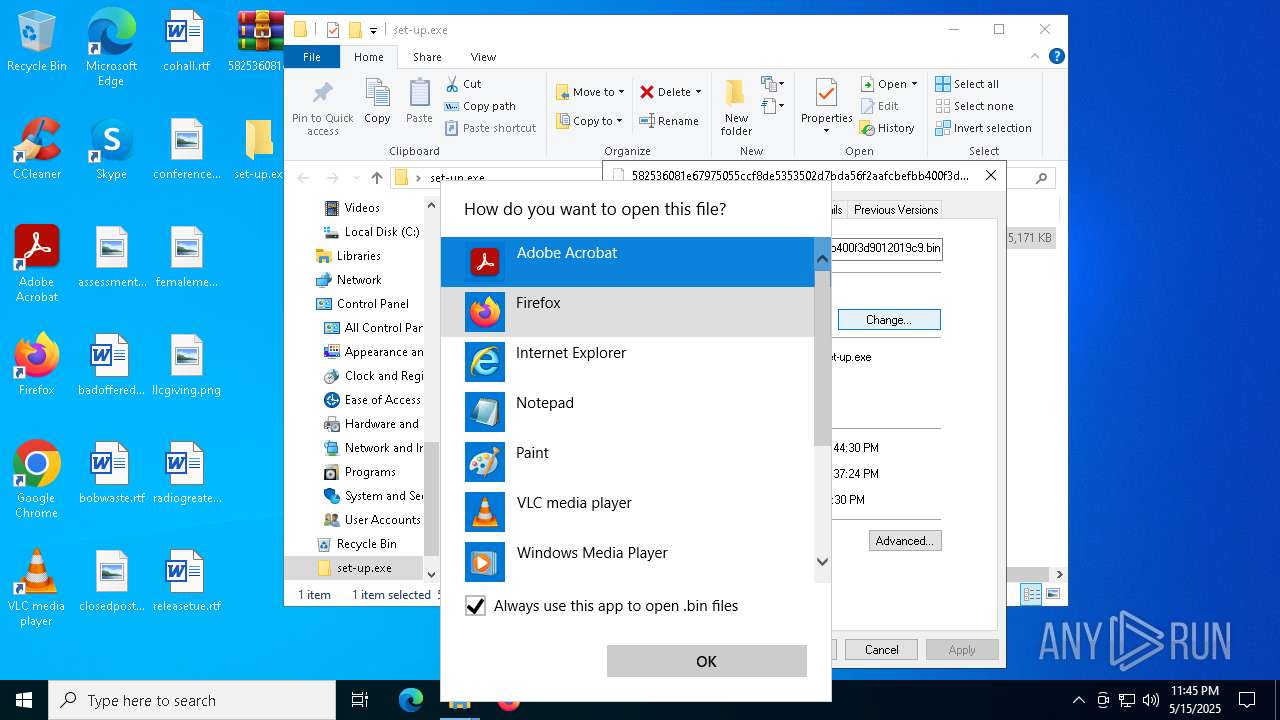1280x720 pixels.
Task: Click Invert selection in the ribbon
Action: pos(984,128)
